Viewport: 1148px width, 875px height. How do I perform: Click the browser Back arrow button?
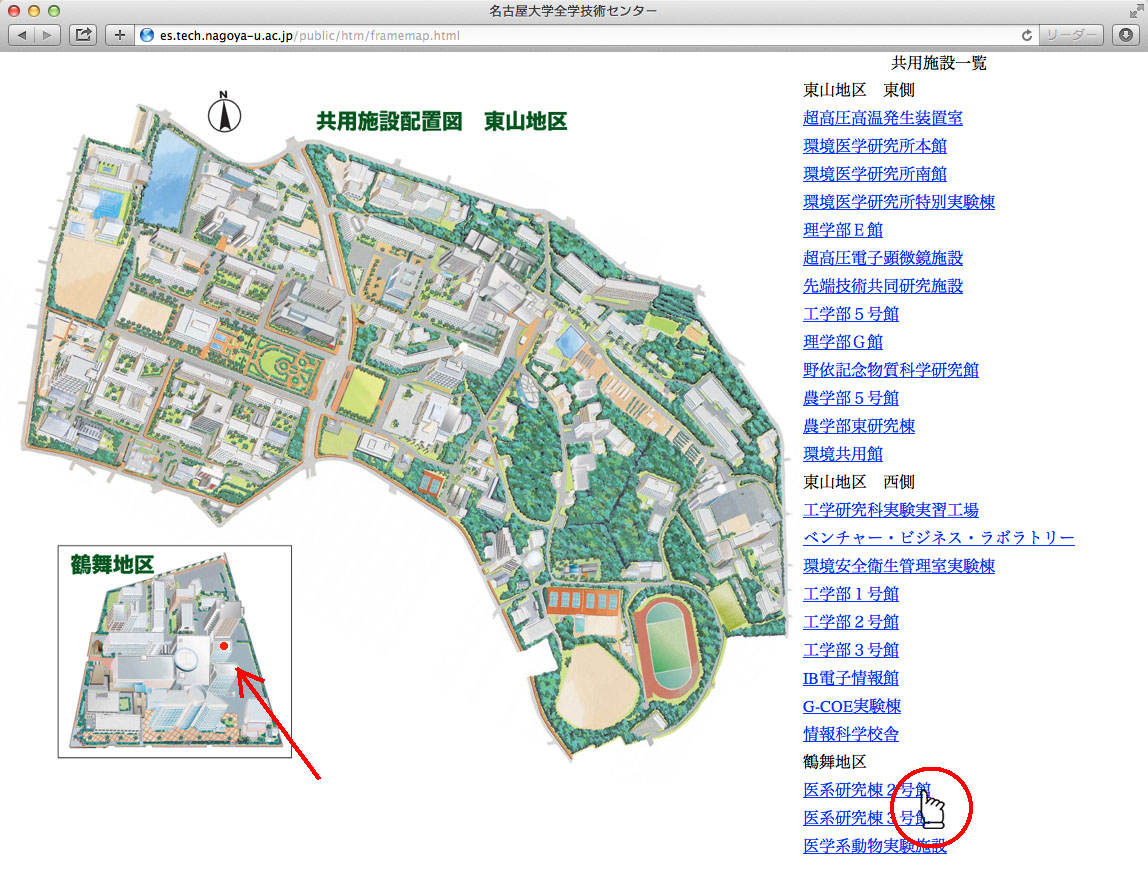(22, 35)
